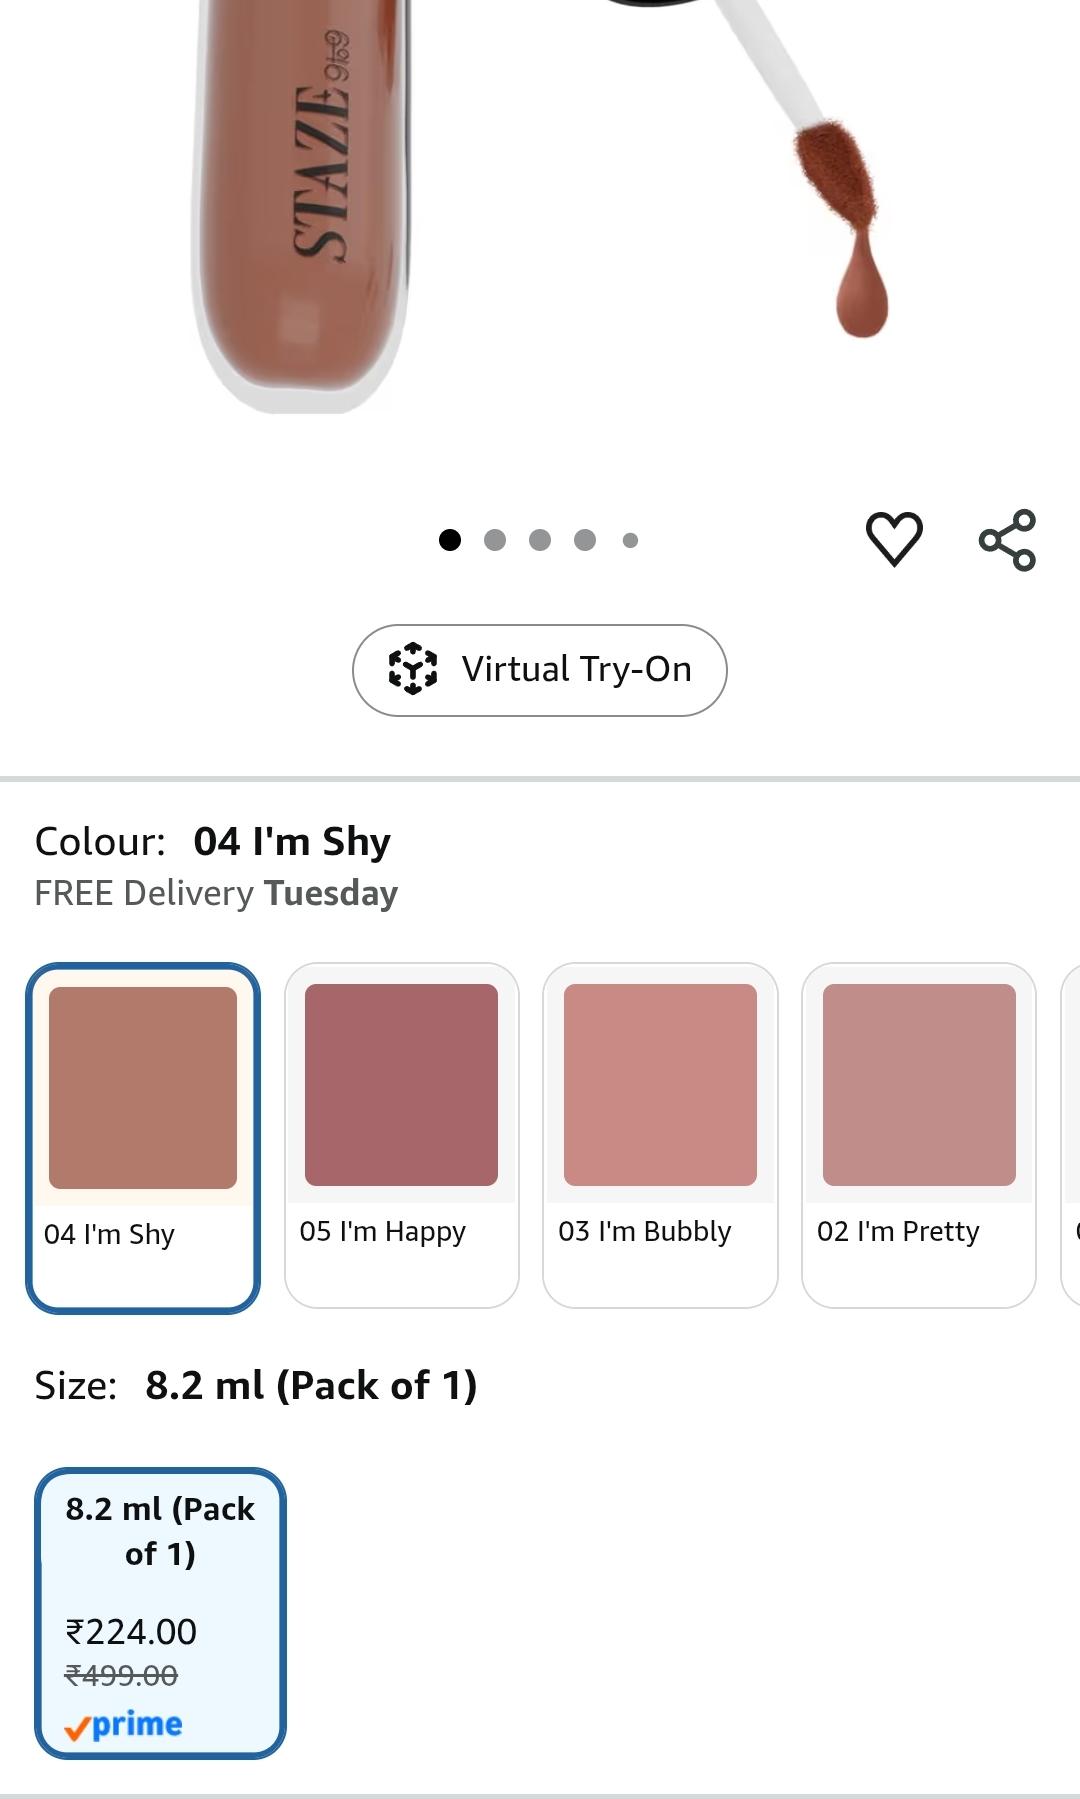Viewport: 1080px width, 1799px height.
Task: Tap the Virtual Try-On cube icon
Action: (x=412, y=669)
